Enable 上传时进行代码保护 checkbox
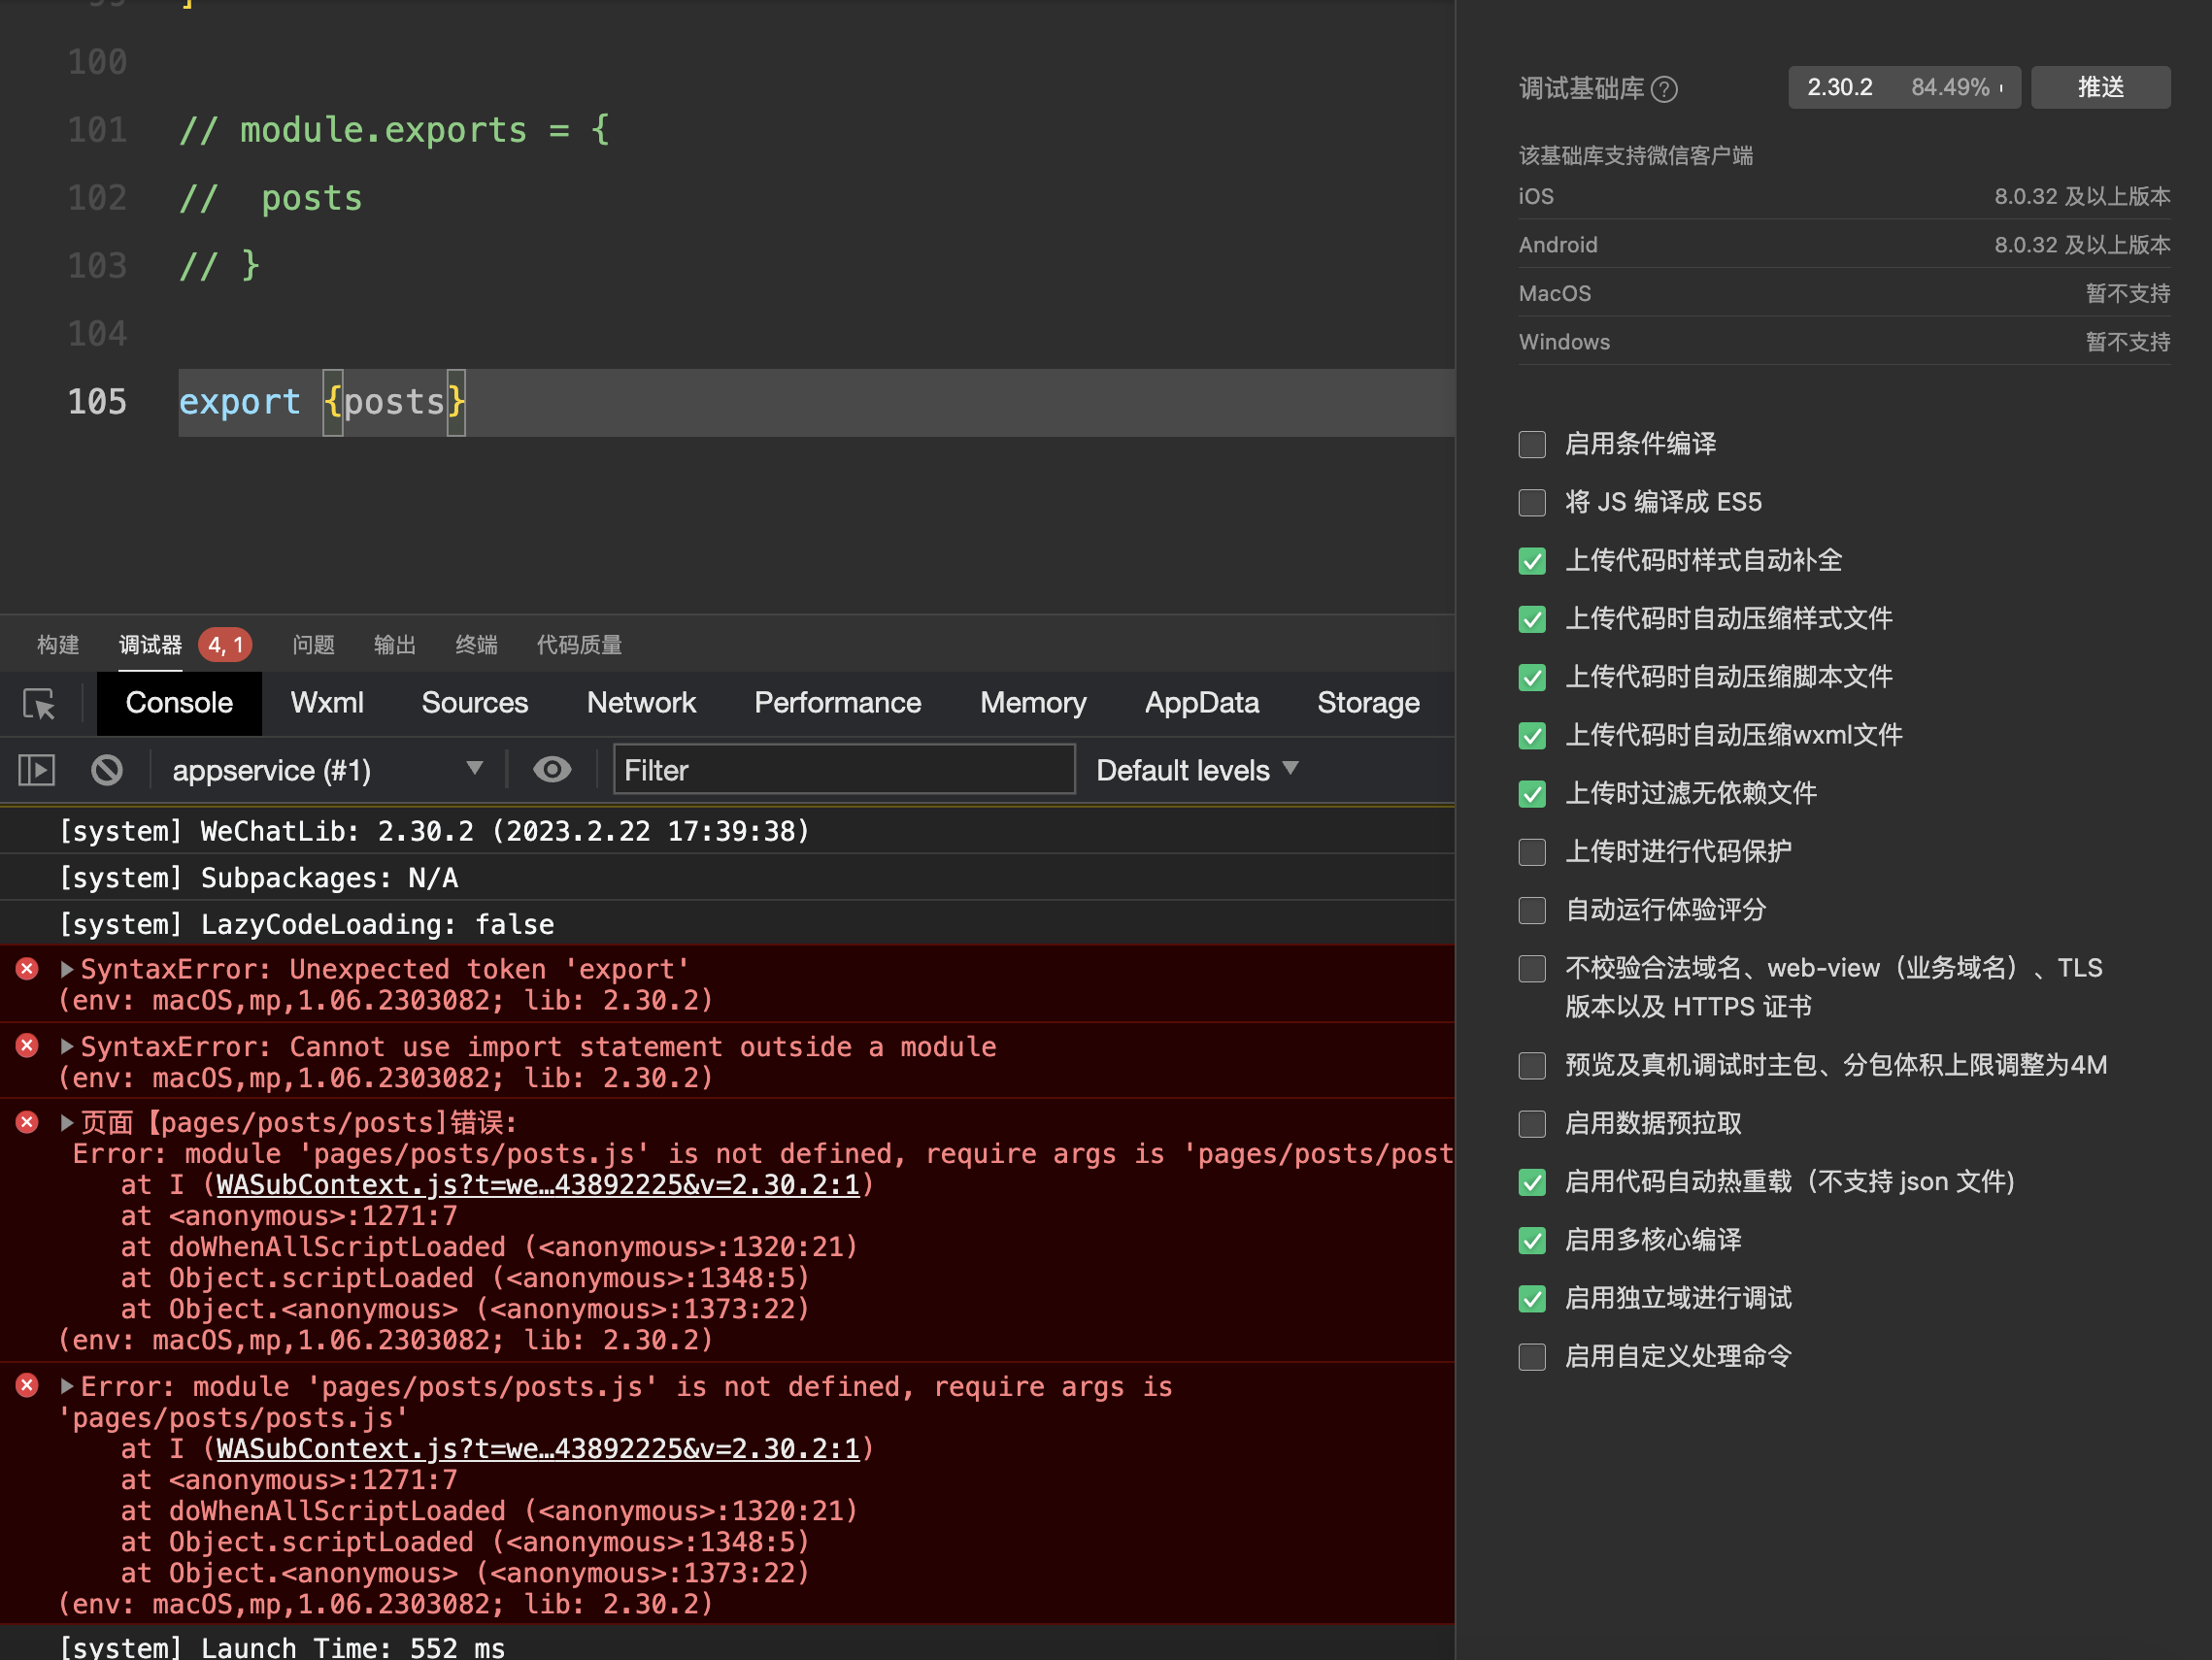The width and height of the screenshot is (2212, 1660). (x=1532, y=852)
